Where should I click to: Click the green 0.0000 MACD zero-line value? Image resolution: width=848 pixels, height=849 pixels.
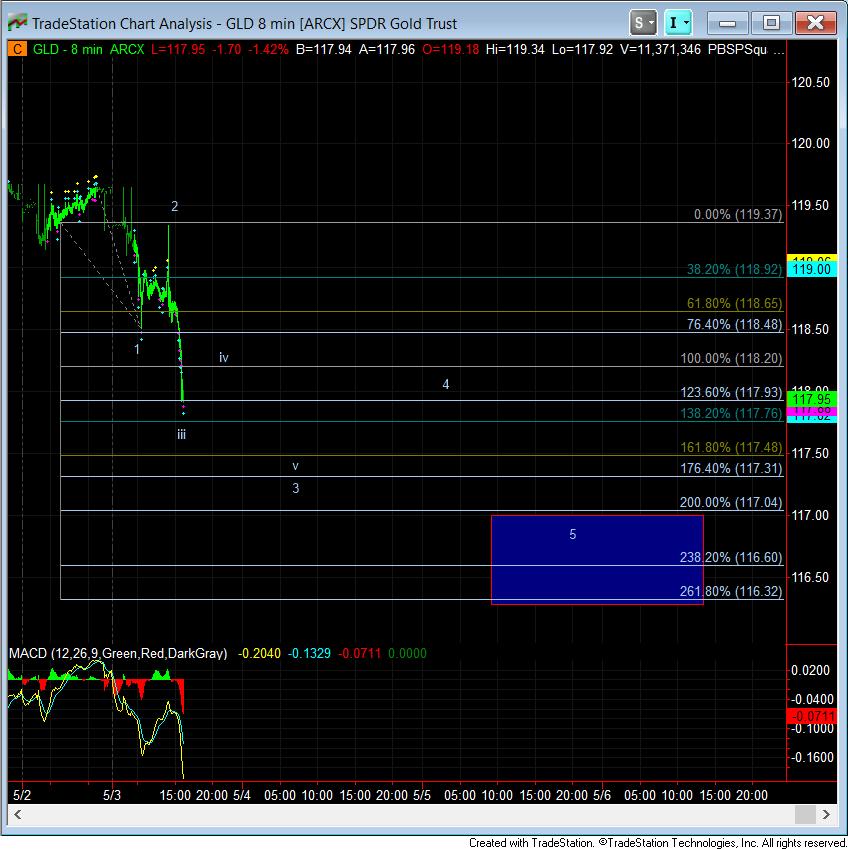coord(407,654)
